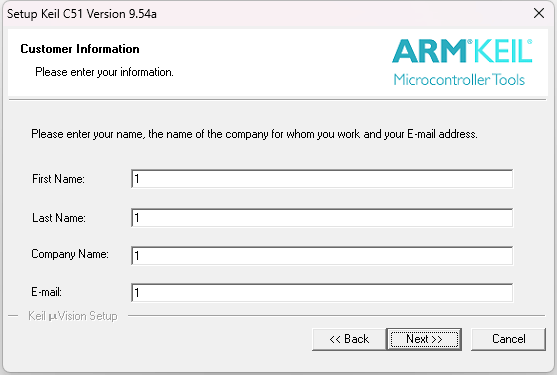This screenshot has width=557, height=375.
Task: Click the Company Name label
Action: 70,254
